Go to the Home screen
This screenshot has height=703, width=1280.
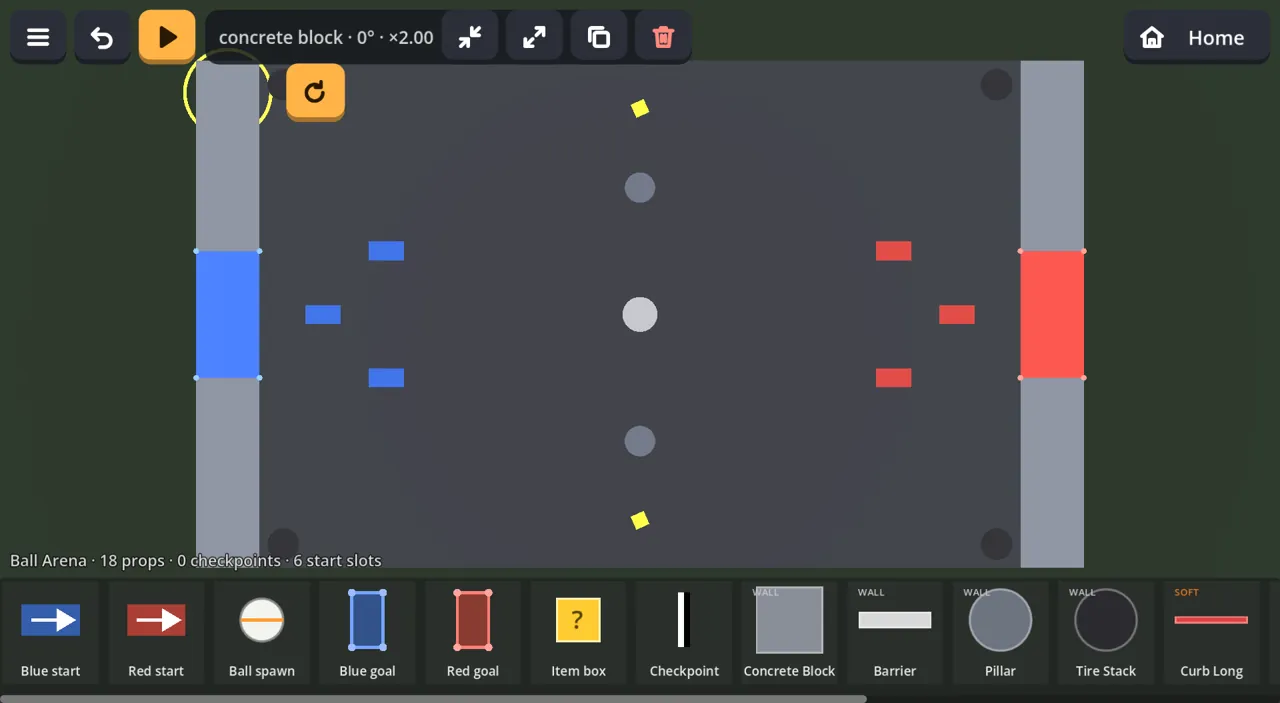1197,37
